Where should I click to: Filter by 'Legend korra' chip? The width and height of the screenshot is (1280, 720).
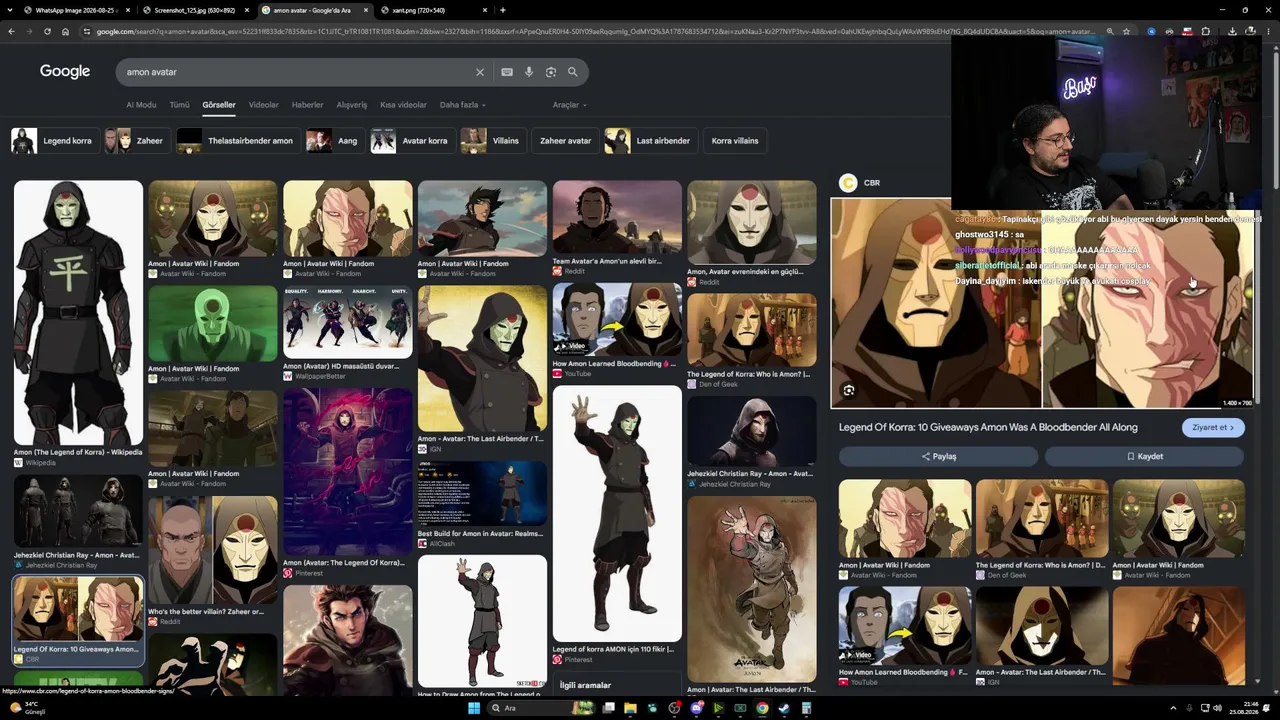[54, 141]
